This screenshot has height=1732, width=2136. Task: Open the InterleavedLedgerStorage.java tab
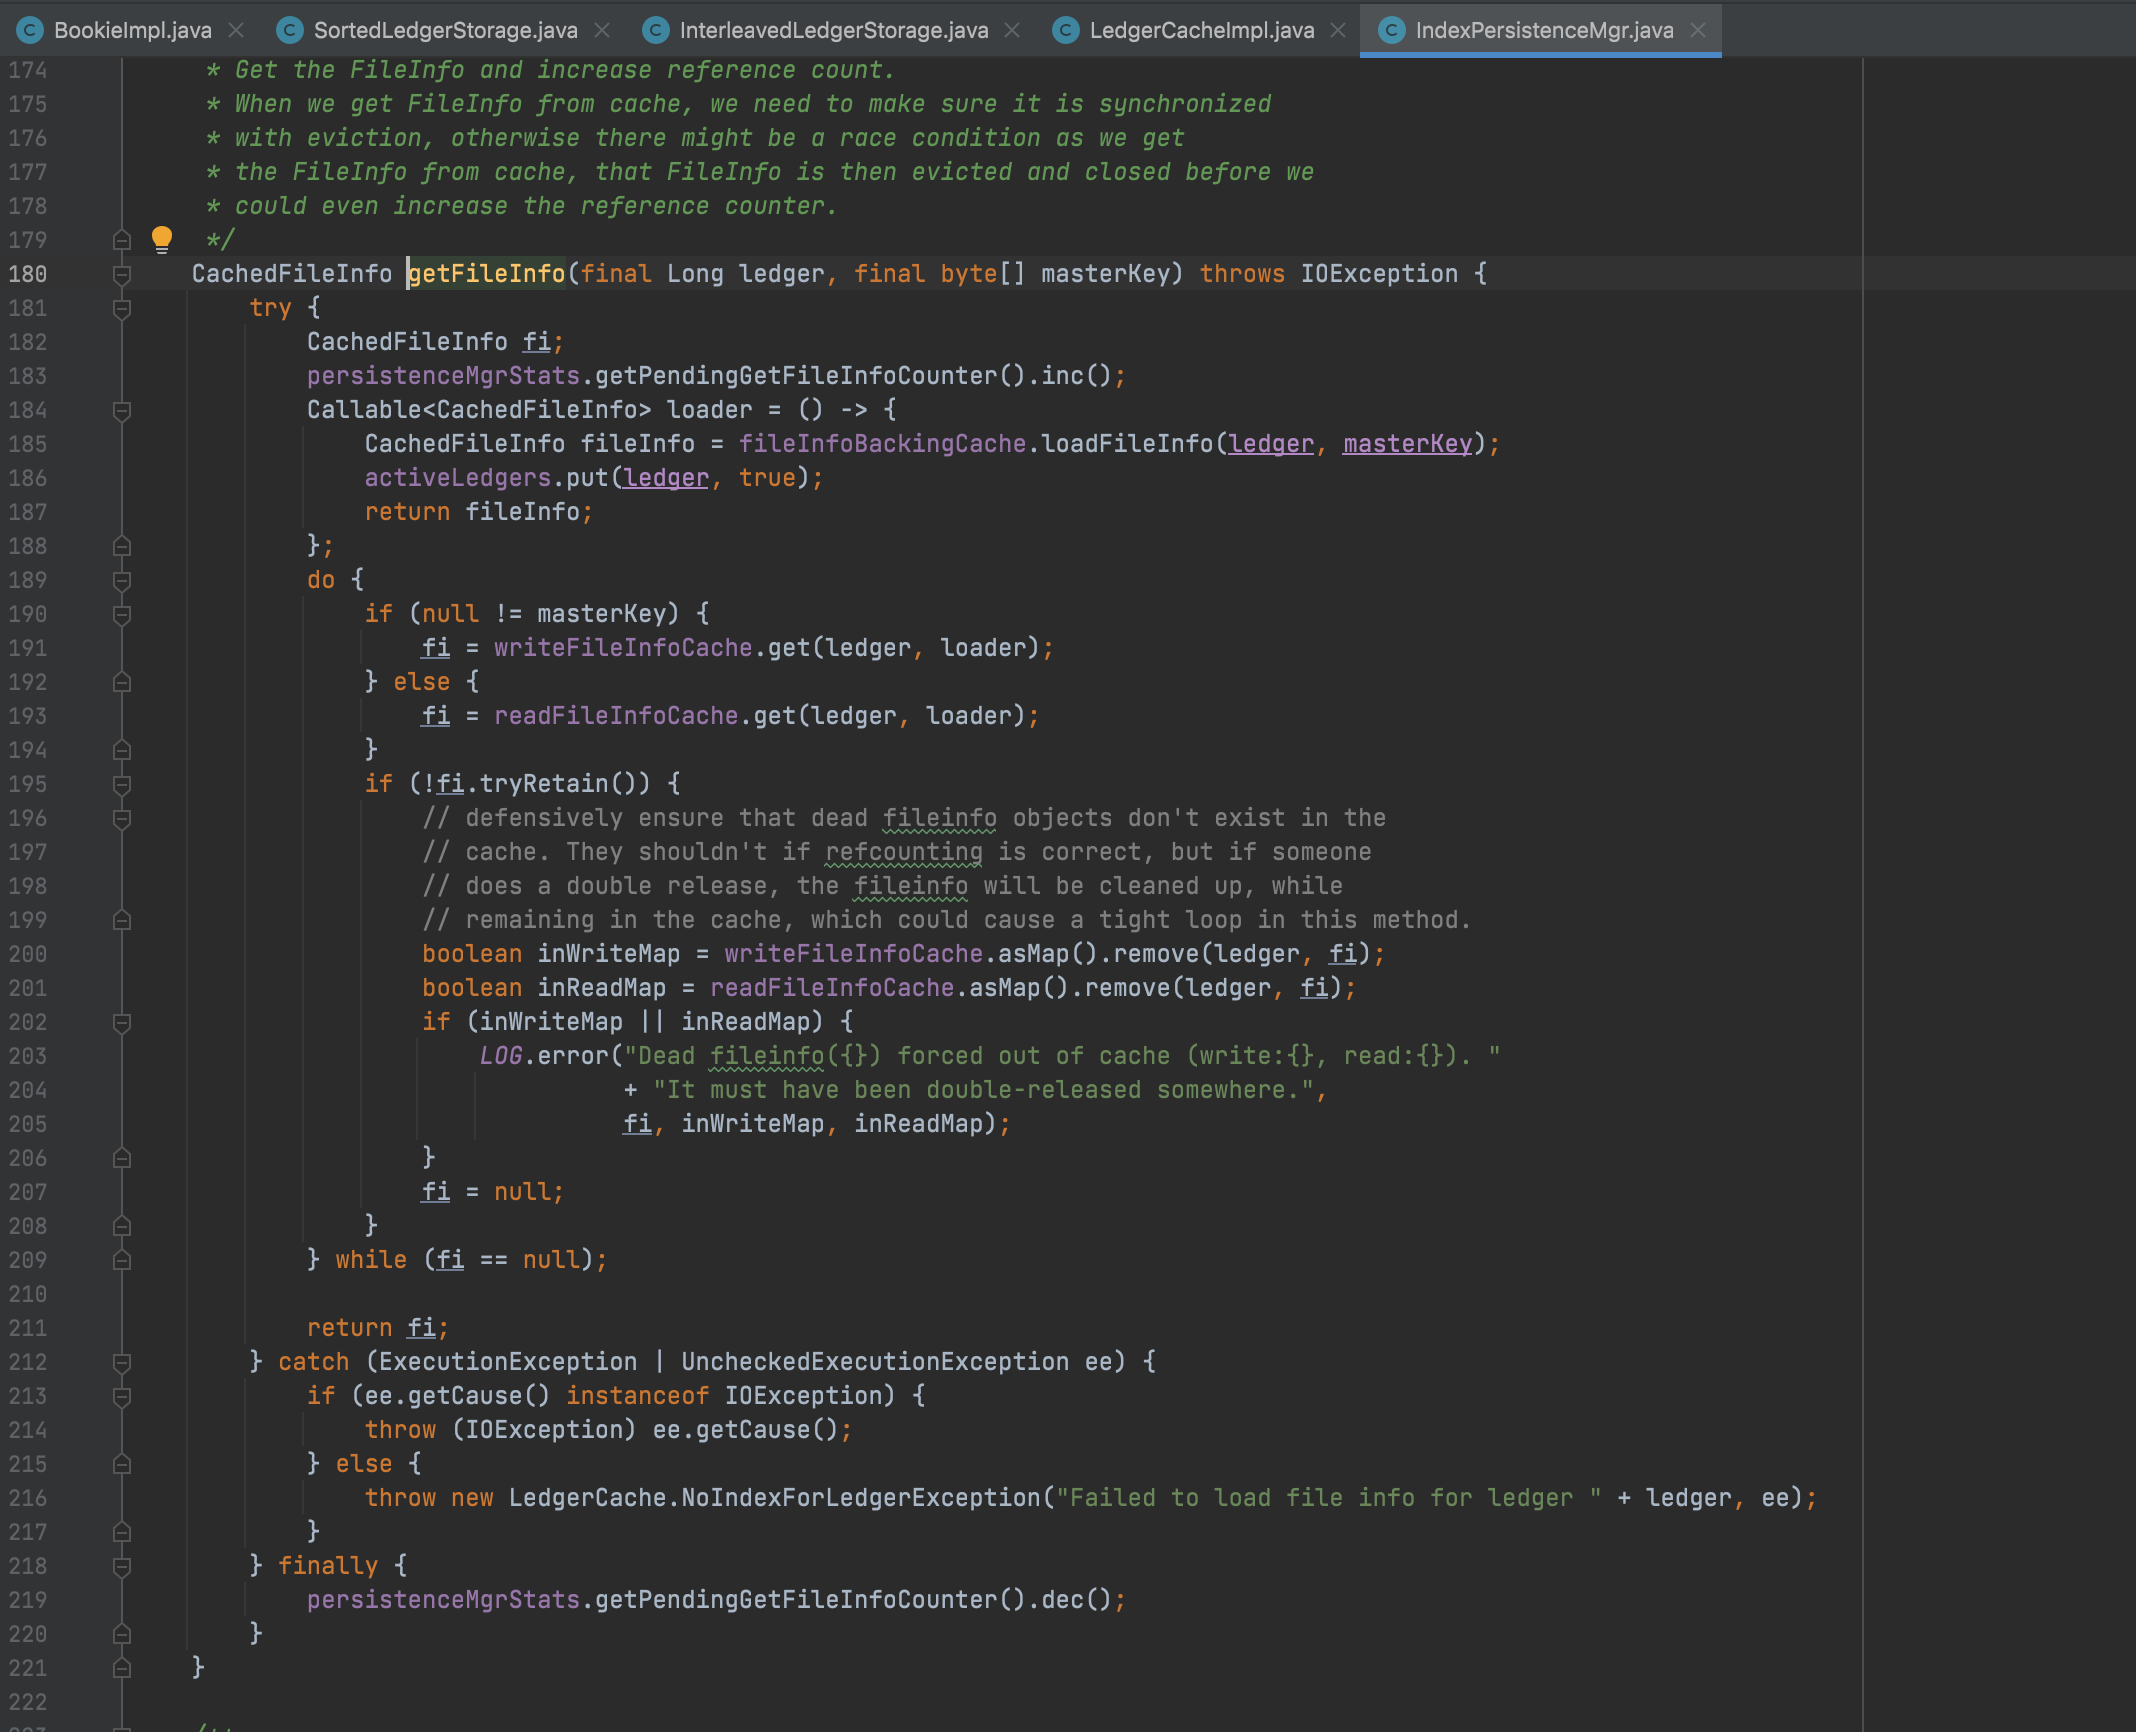[833, 30]
